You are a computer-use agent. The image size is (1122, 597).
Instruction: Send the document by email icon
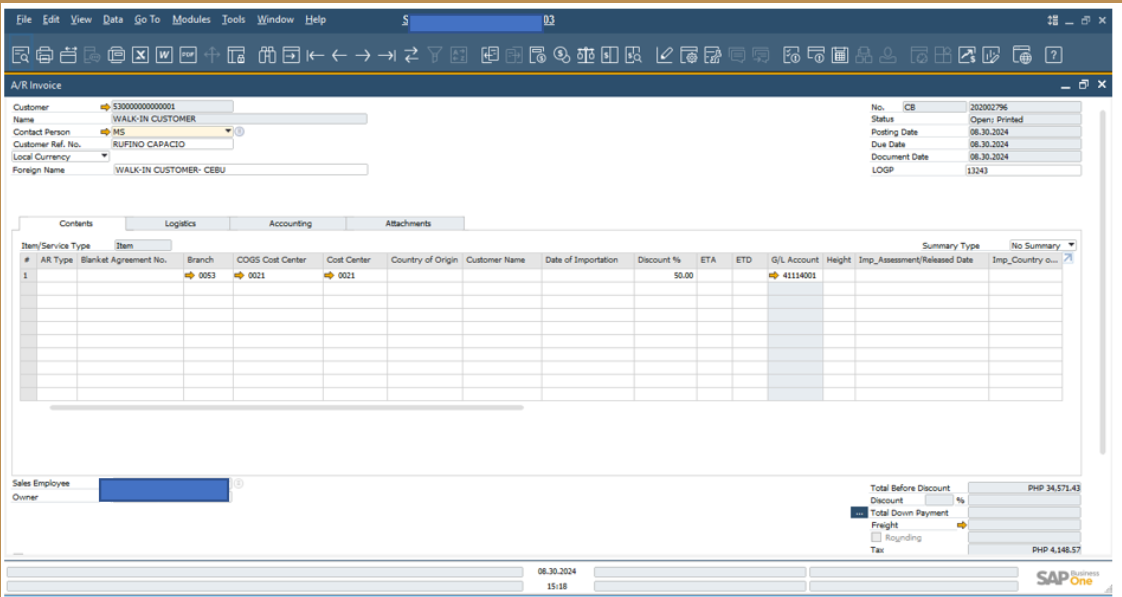point(69,55)
